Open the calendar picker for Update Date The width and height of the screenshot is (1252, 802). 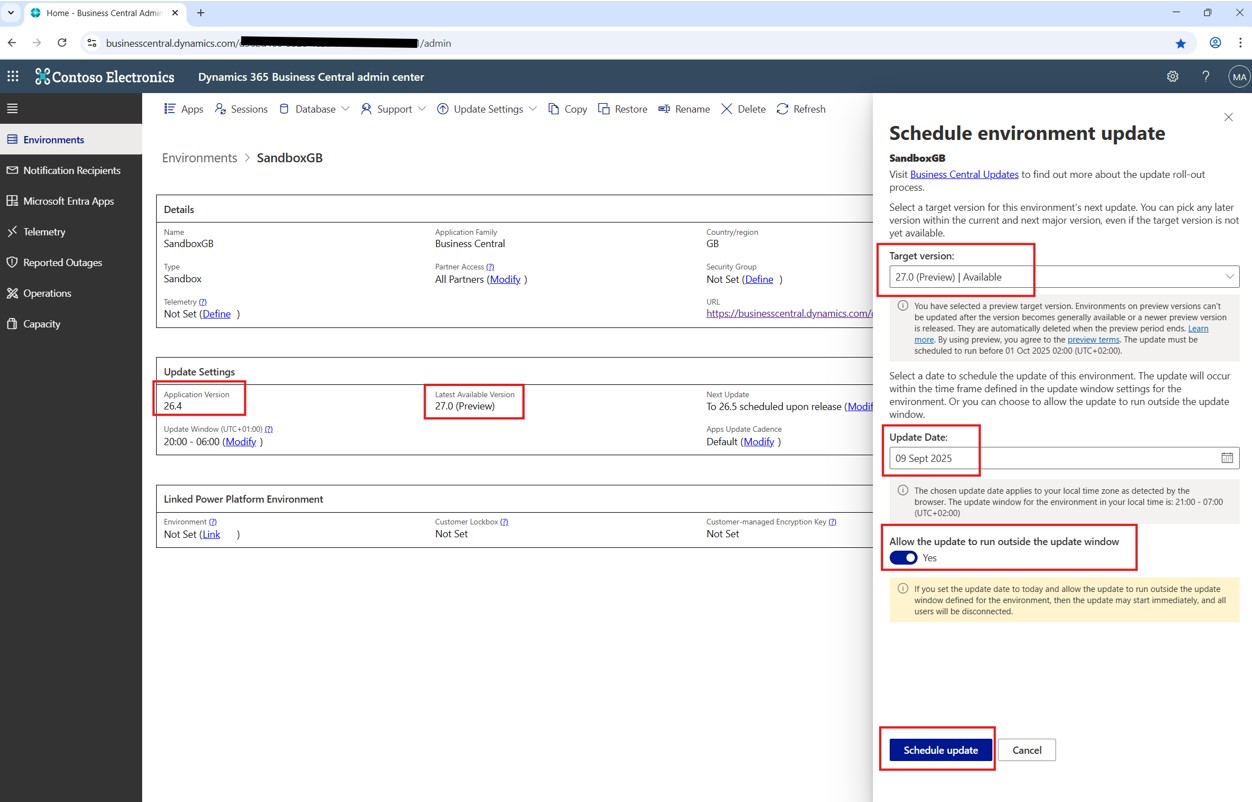(x=1227, y=458)
